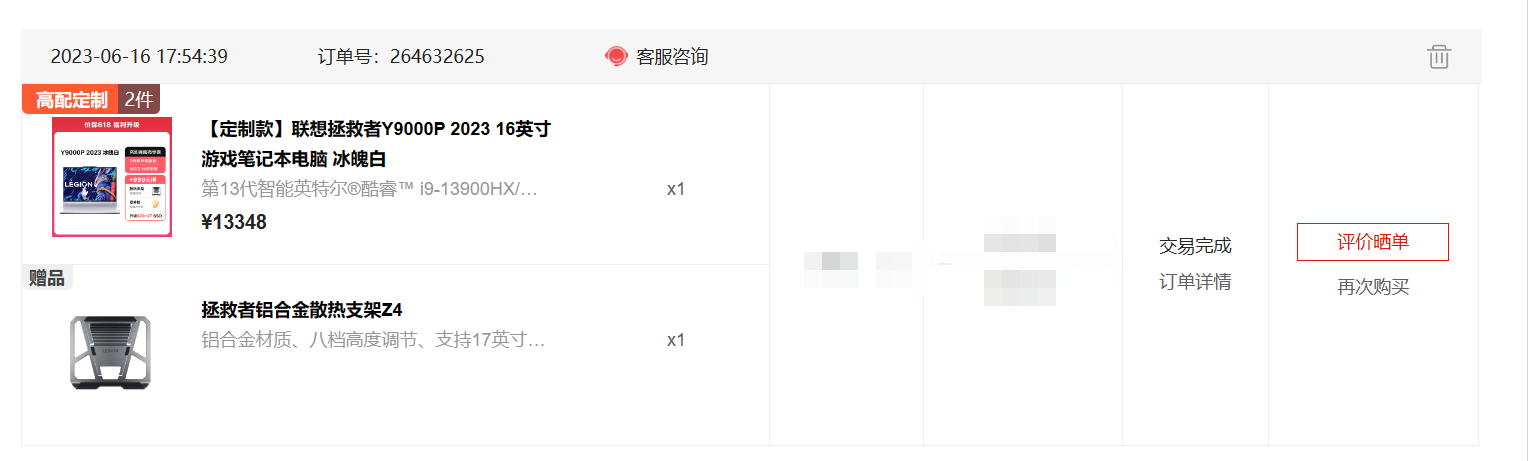
Task: Open the Legion Y9000P laptop product thumbnail
Action: click(112, 177)
